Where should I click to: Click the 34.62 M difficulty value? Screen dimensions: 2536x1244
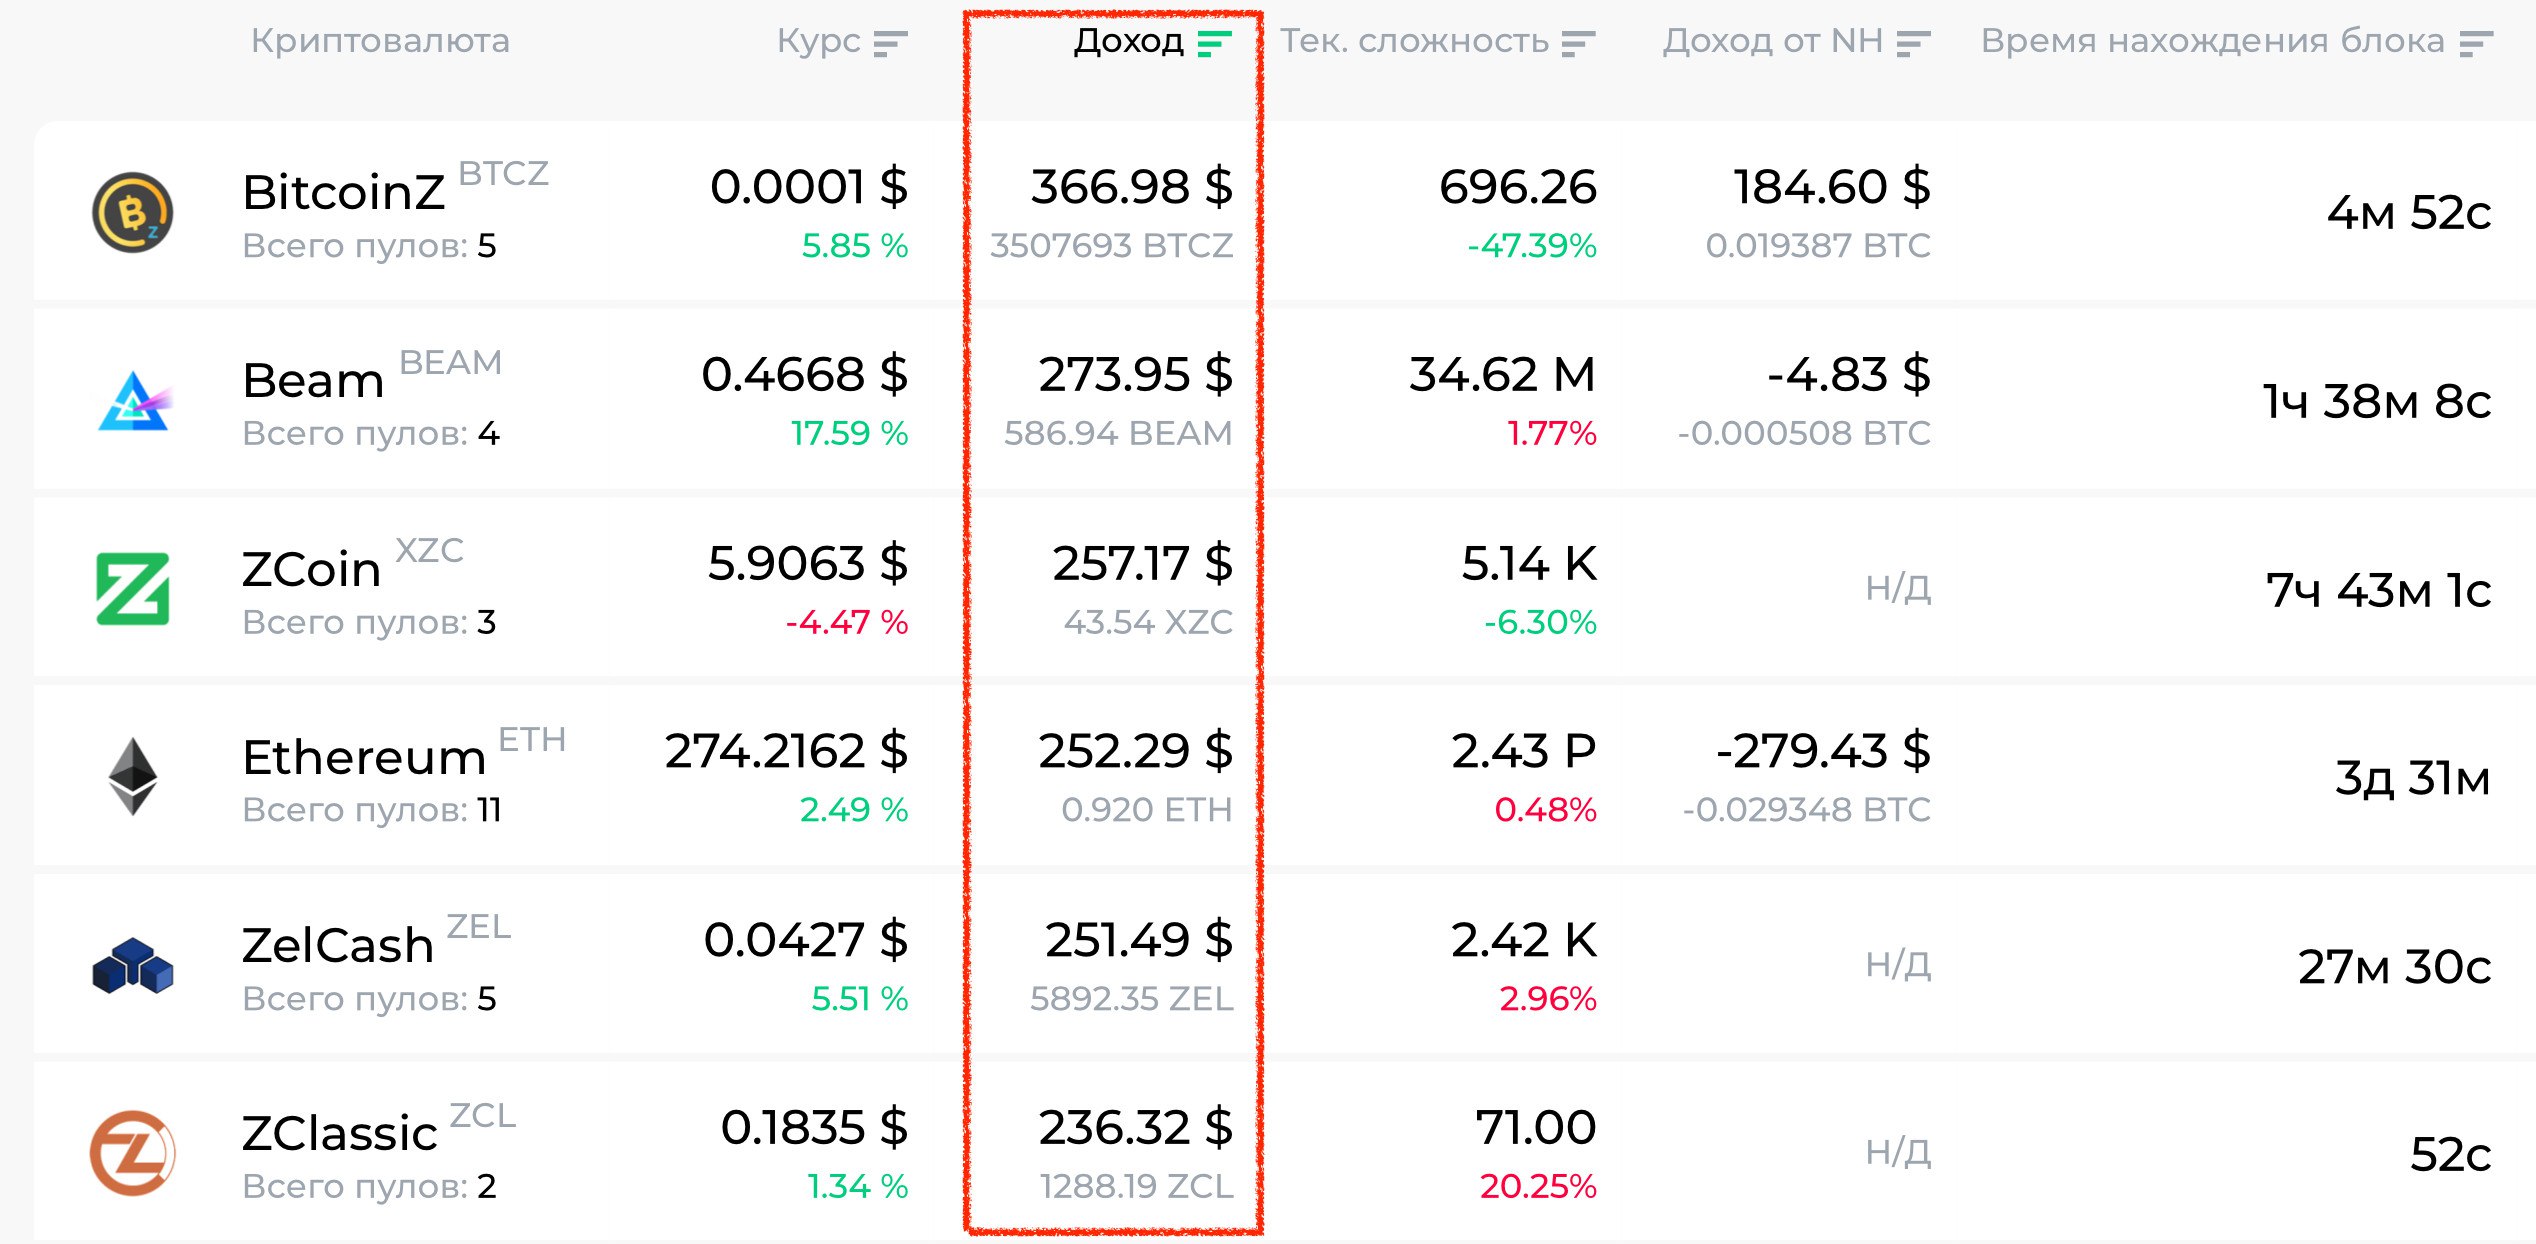click(x=1503, y=375)
